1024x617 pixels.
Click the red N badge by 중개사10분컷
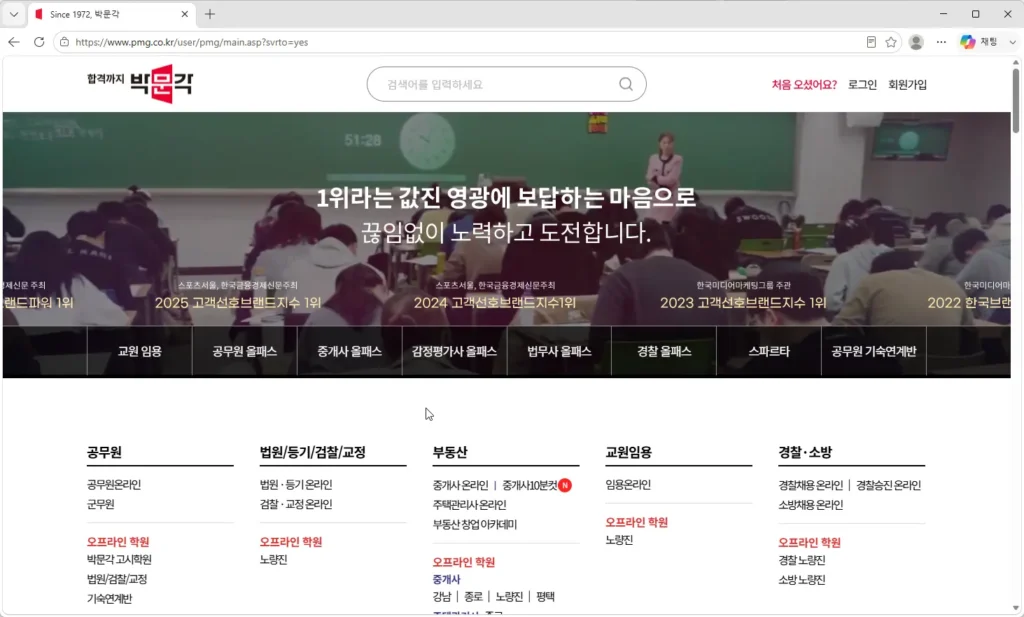tap(565, 486)
